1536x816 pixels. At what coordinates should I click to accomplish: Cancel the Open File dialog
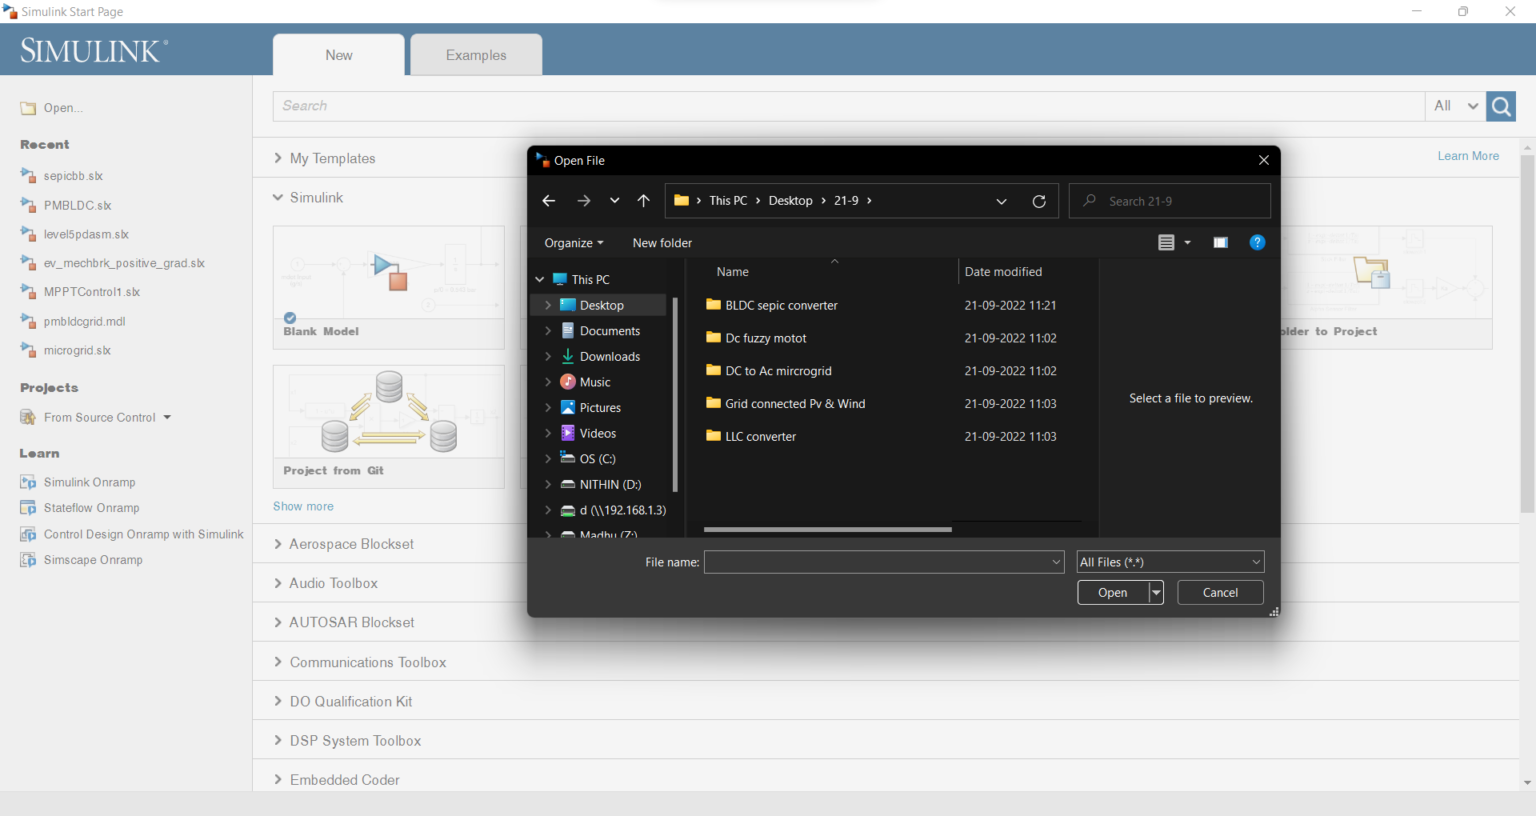click(1220, 593)
